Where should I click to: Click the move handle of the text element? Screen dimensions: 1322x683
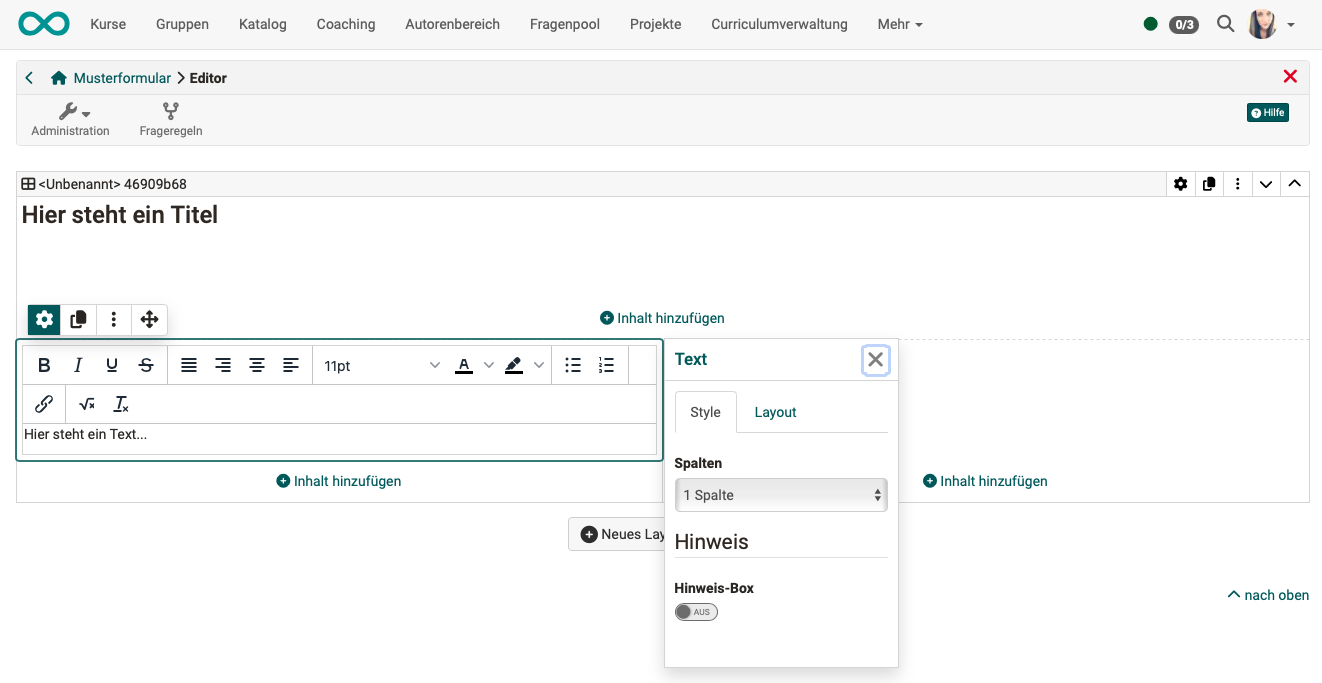pos(149,319)
